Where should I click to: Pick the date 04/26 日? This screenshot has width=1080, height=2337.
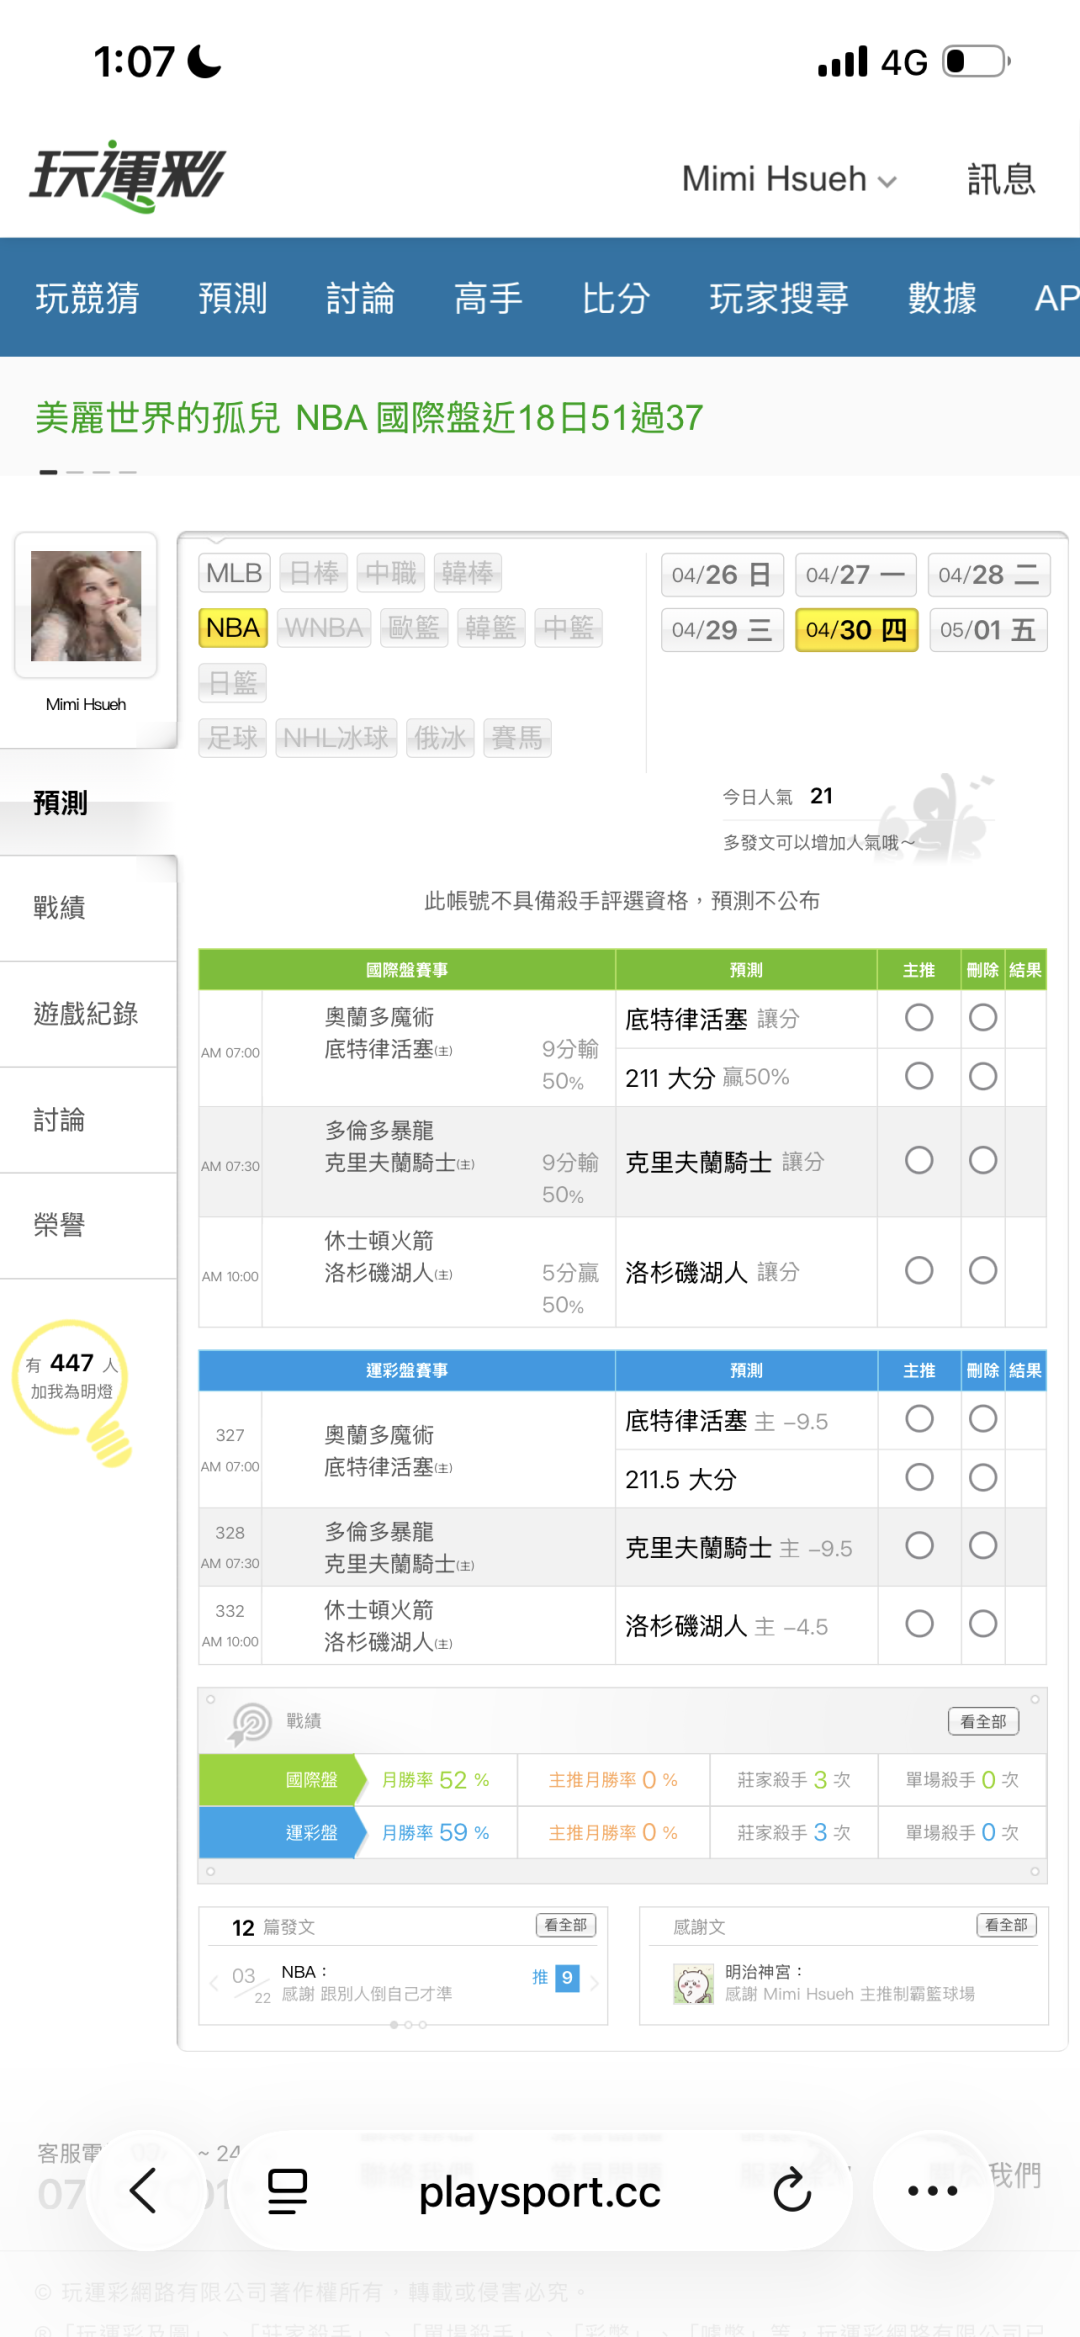(722, 575)
